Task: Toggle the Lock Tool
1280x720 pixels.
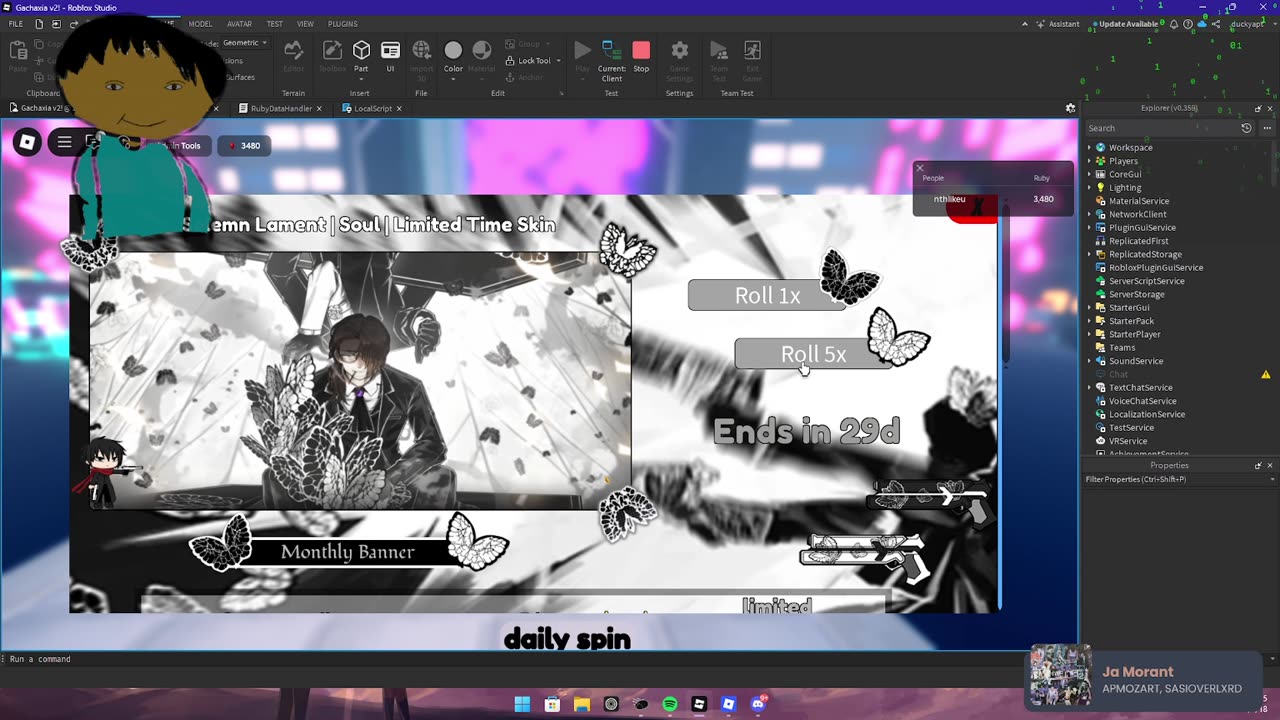Action: pyautogui.click(x=529, y=61)
